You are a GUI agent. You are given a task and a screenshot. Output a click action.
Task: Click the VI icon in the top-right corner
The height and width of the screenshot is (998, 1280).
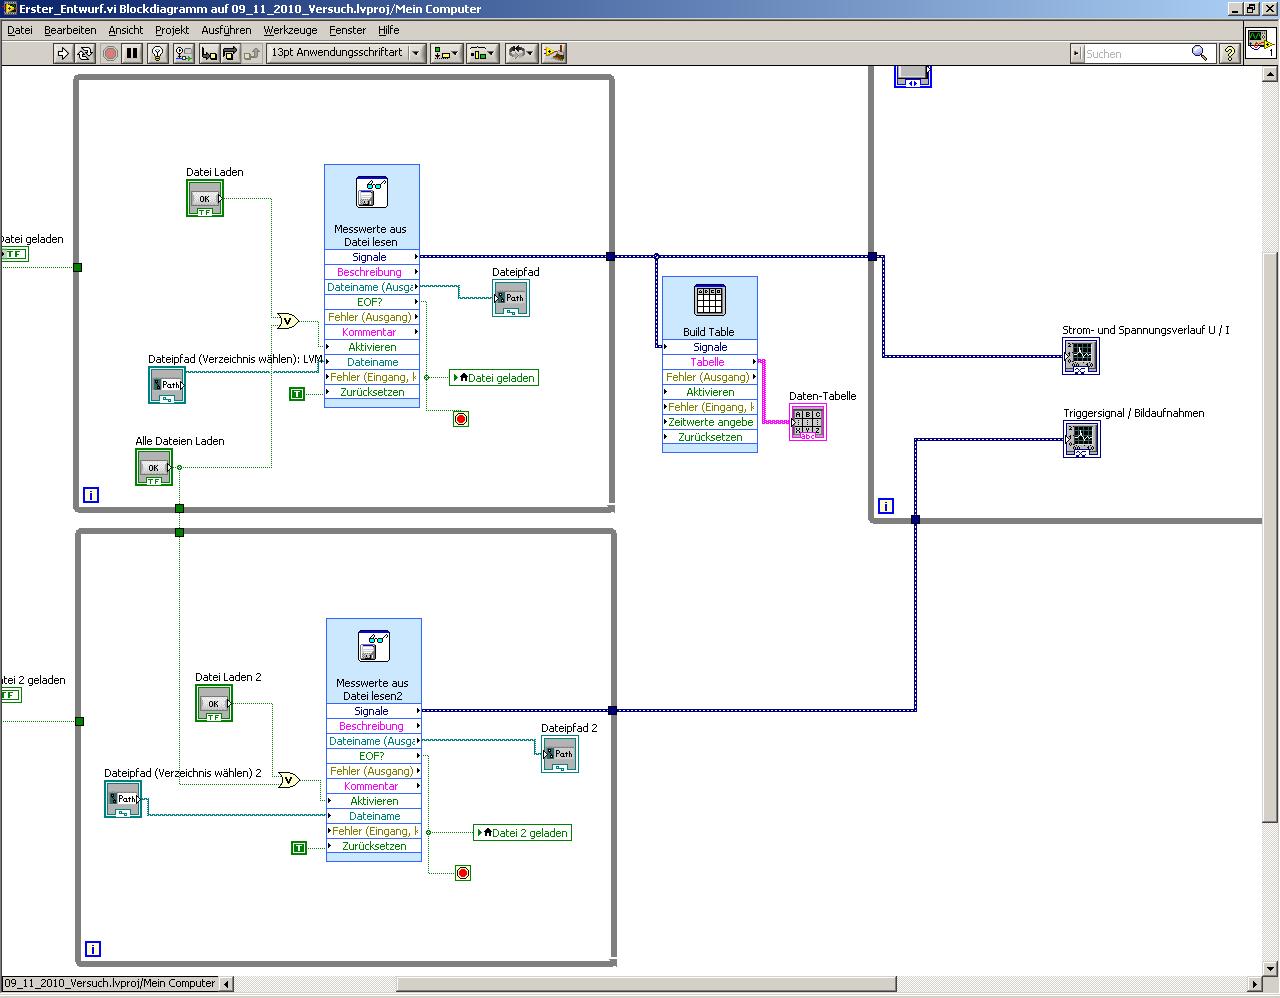coord(1260,42)
